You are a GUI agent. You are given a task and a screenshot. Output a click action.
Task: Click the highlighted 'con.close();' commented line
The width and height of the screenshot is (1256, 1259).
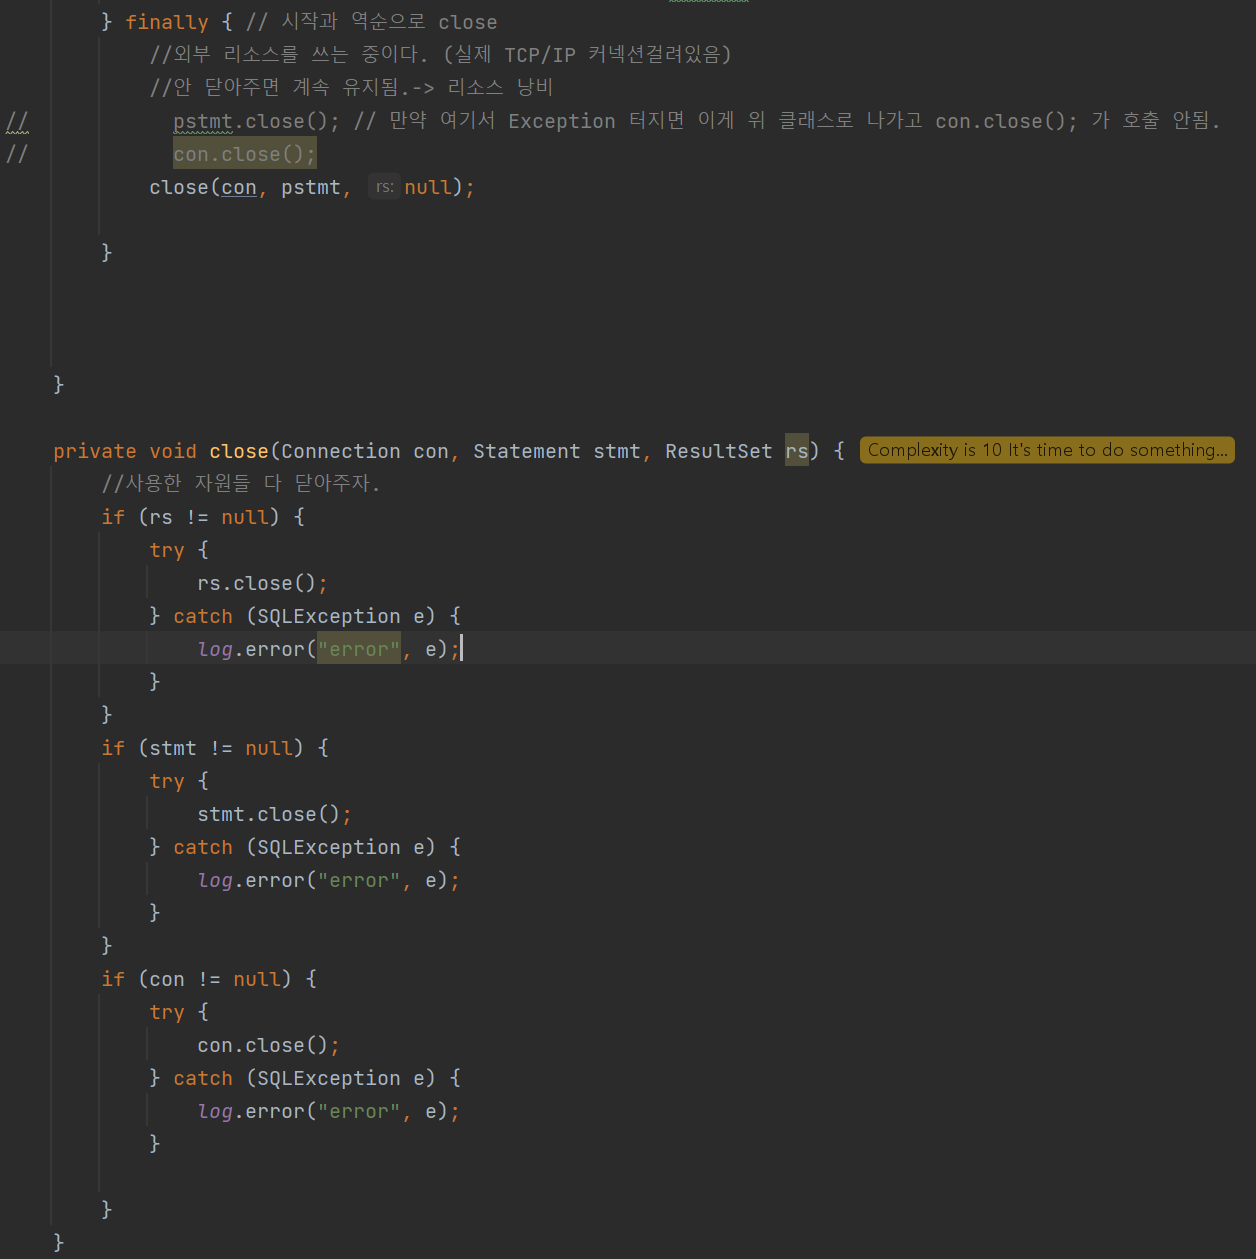coord(244,154)
